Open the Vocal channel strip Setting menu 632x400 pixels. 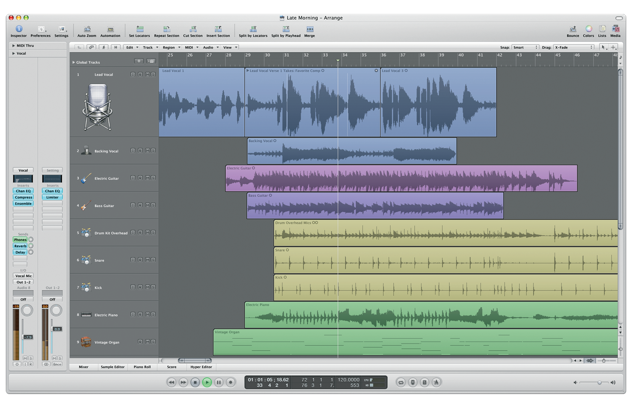[x=23, y=171]
